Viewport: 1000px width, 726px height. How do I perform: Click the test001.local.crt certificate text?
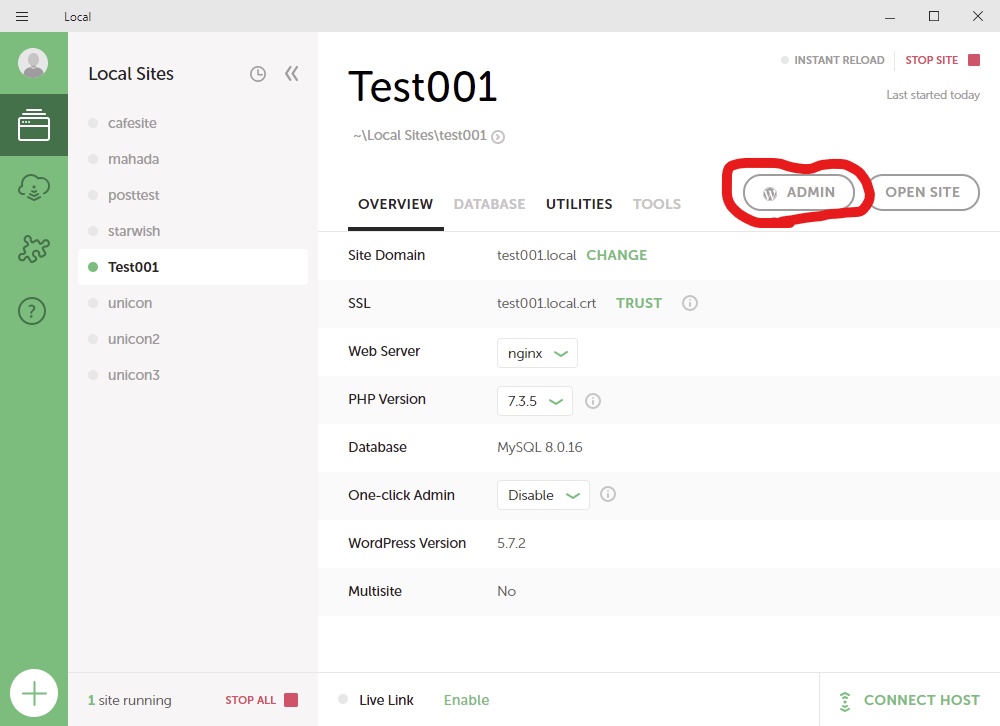tap(547, 303)
